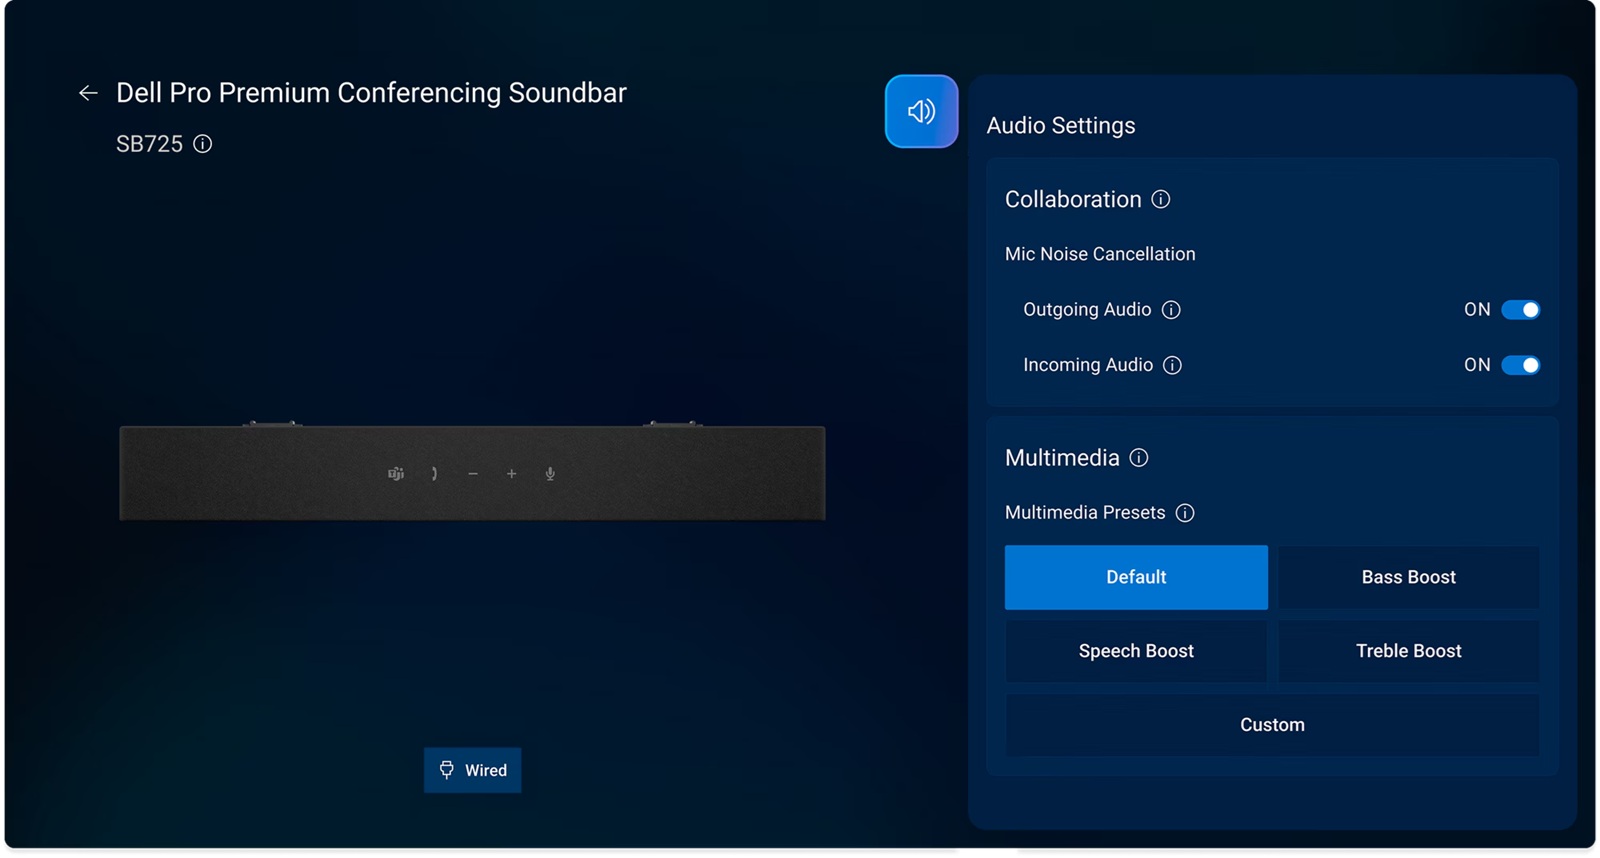This screenshot has width=1600, height=858.
Task: Click the Teams icon on the soundbar
Action: [x=396, y=474]
